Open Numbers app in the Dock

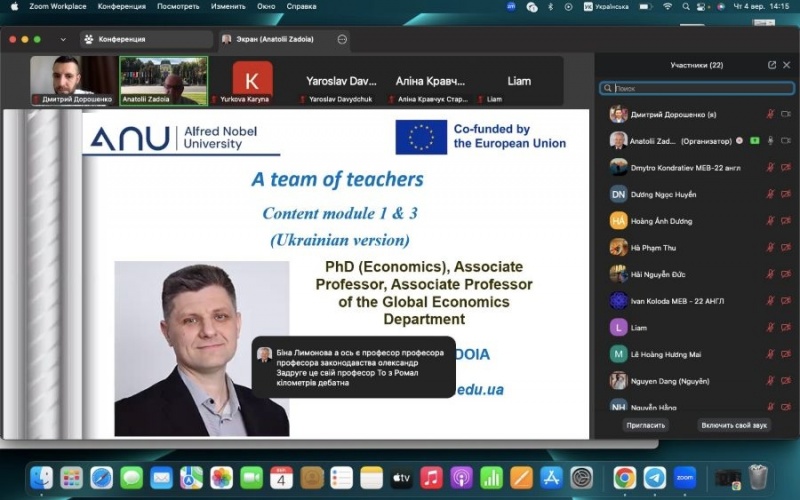[491, 478]
